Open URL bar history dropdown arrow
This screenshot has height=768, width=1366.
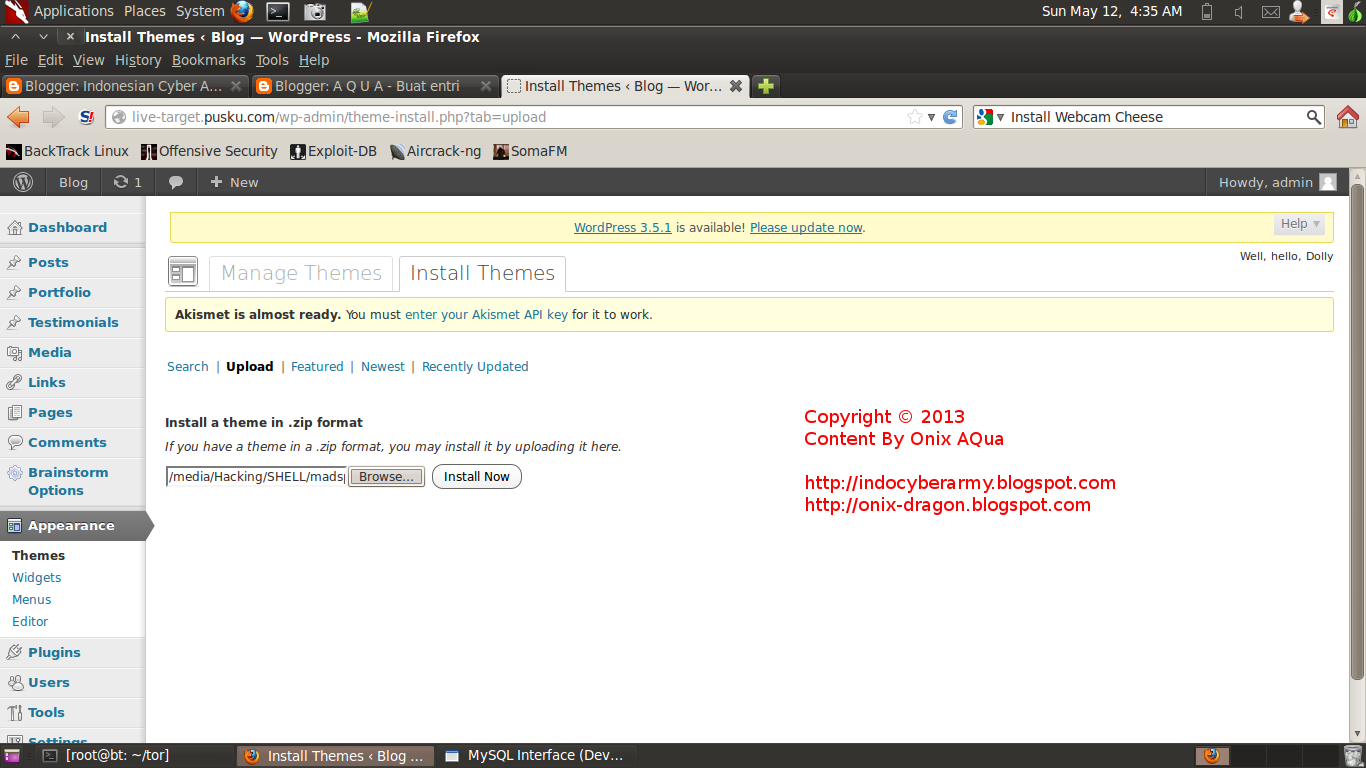click(x=931, y=117)
